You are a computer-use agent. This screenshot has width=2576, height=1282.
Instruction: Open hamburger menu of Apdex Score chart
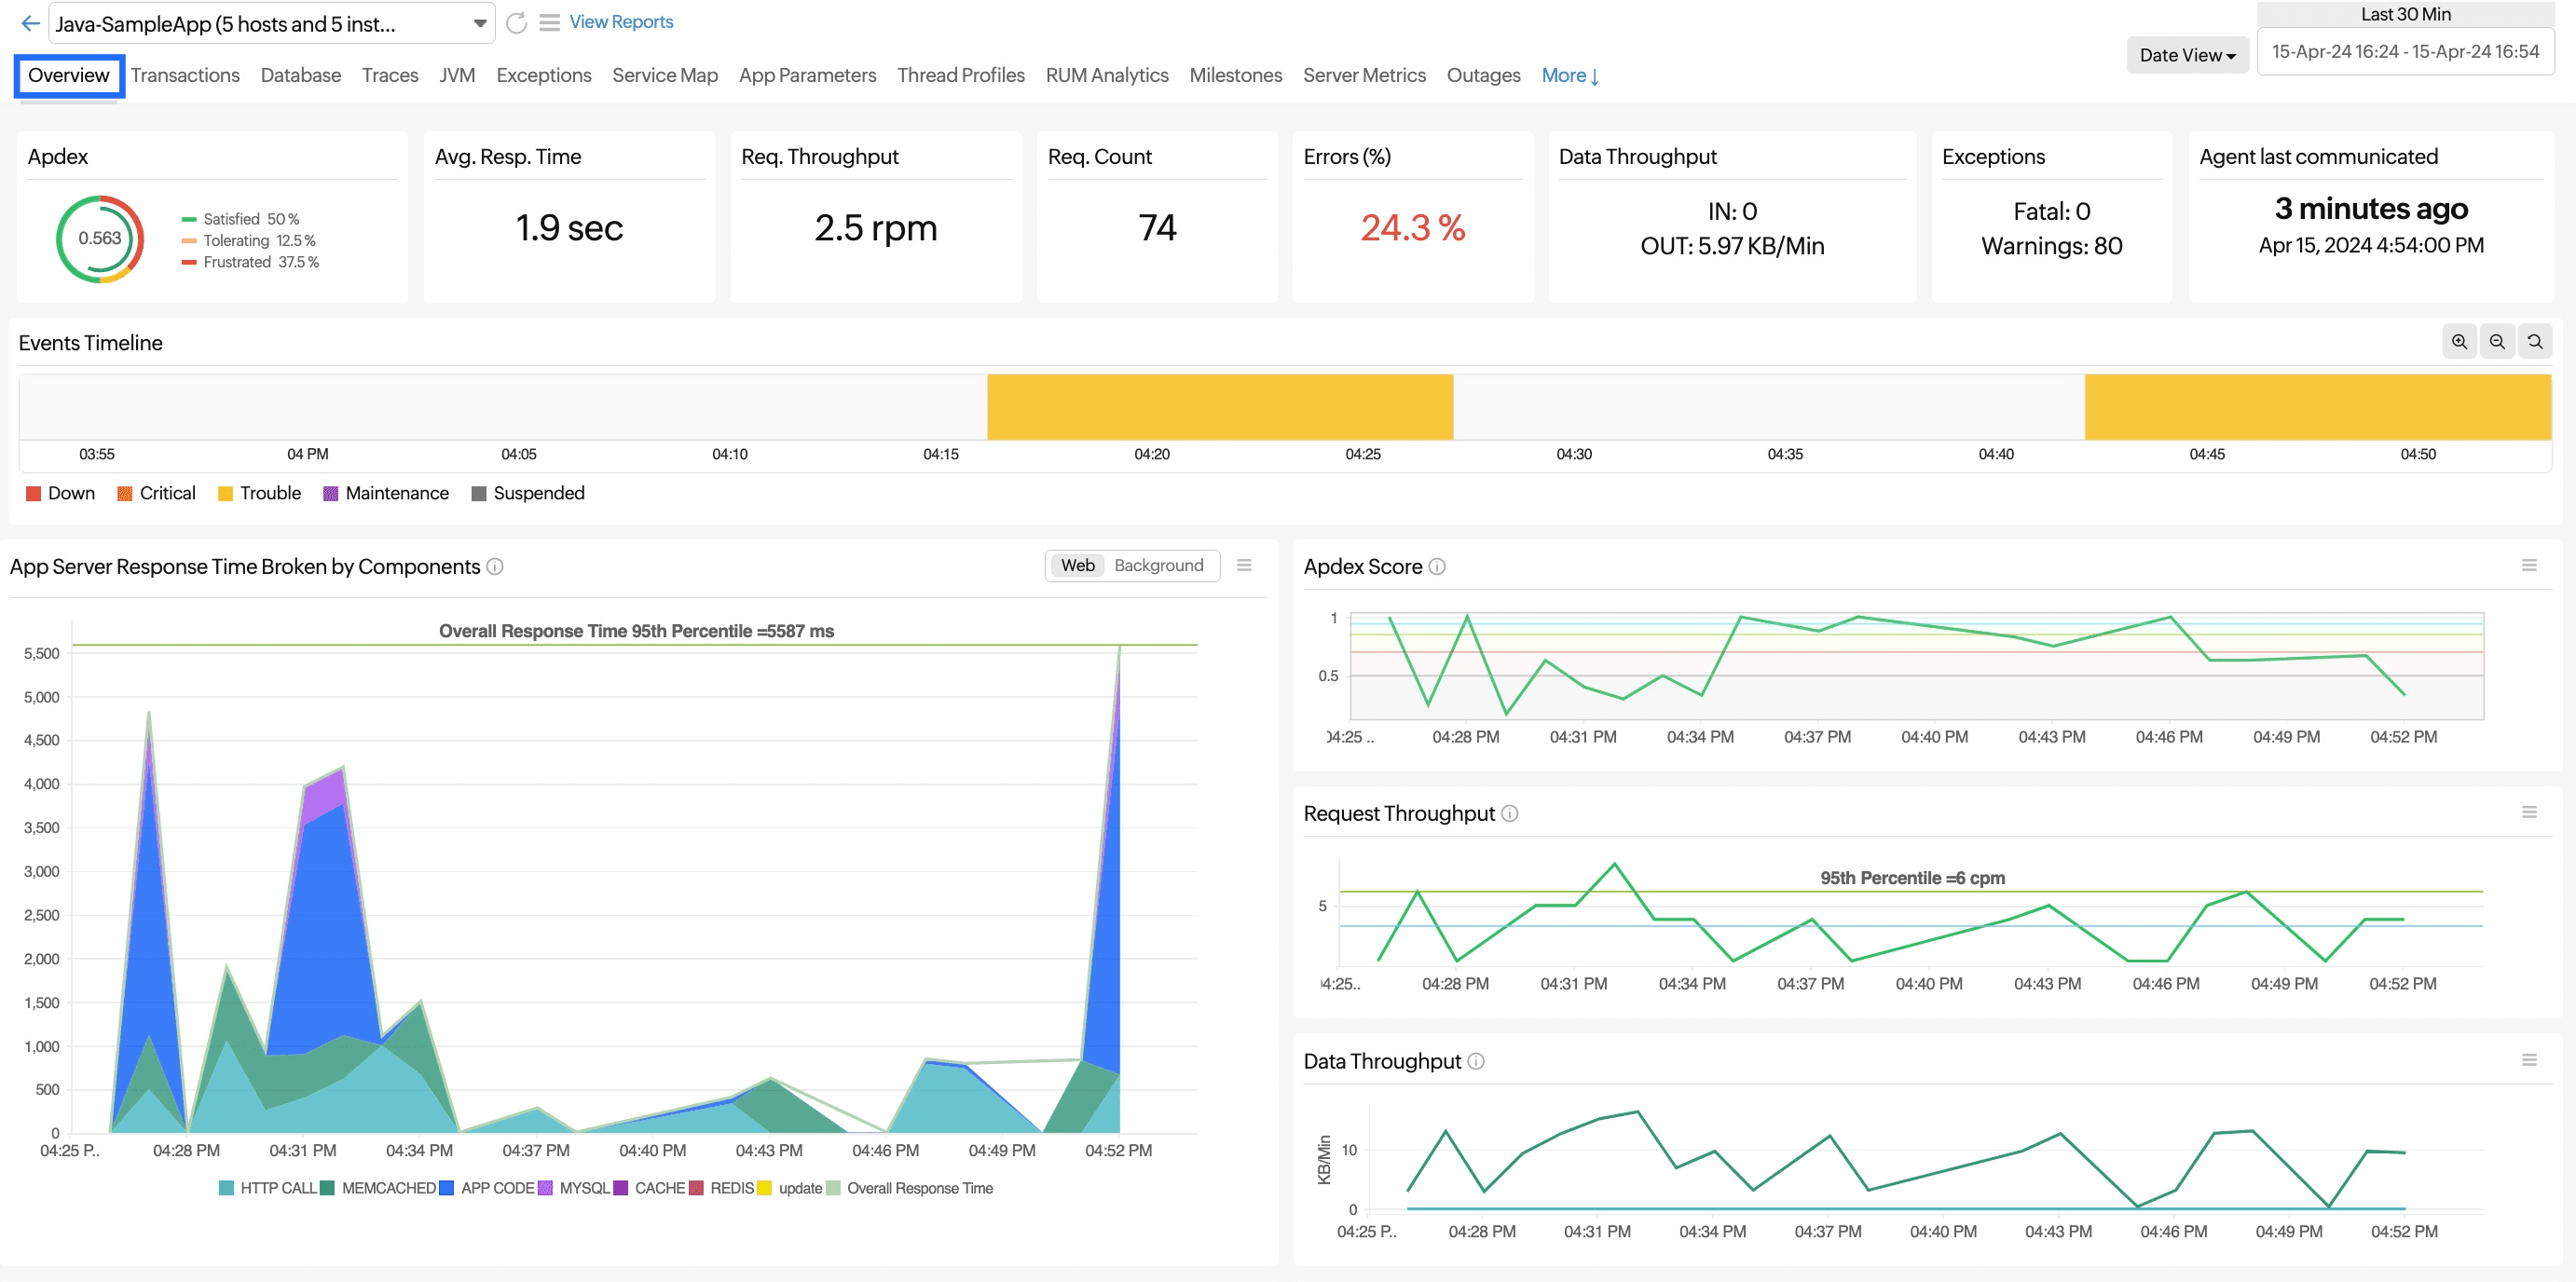tap(2529, 566)
